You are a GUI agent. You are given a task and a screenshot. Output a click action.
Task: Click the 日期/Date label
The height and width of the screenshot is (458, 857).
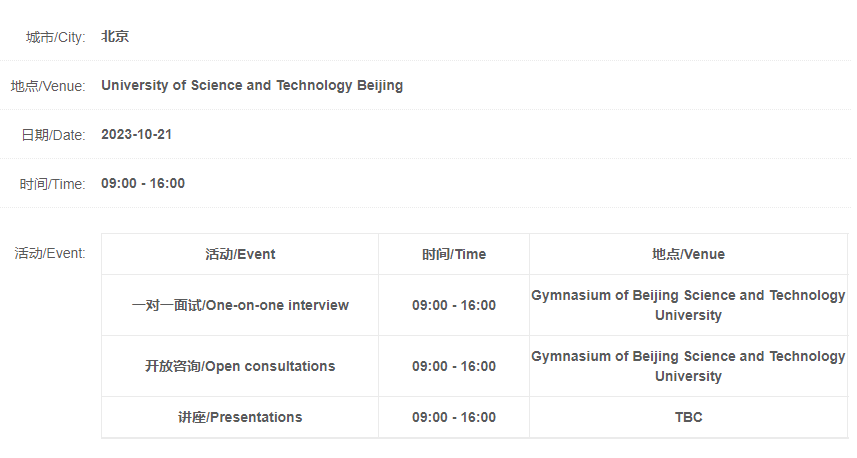(53, 135)
